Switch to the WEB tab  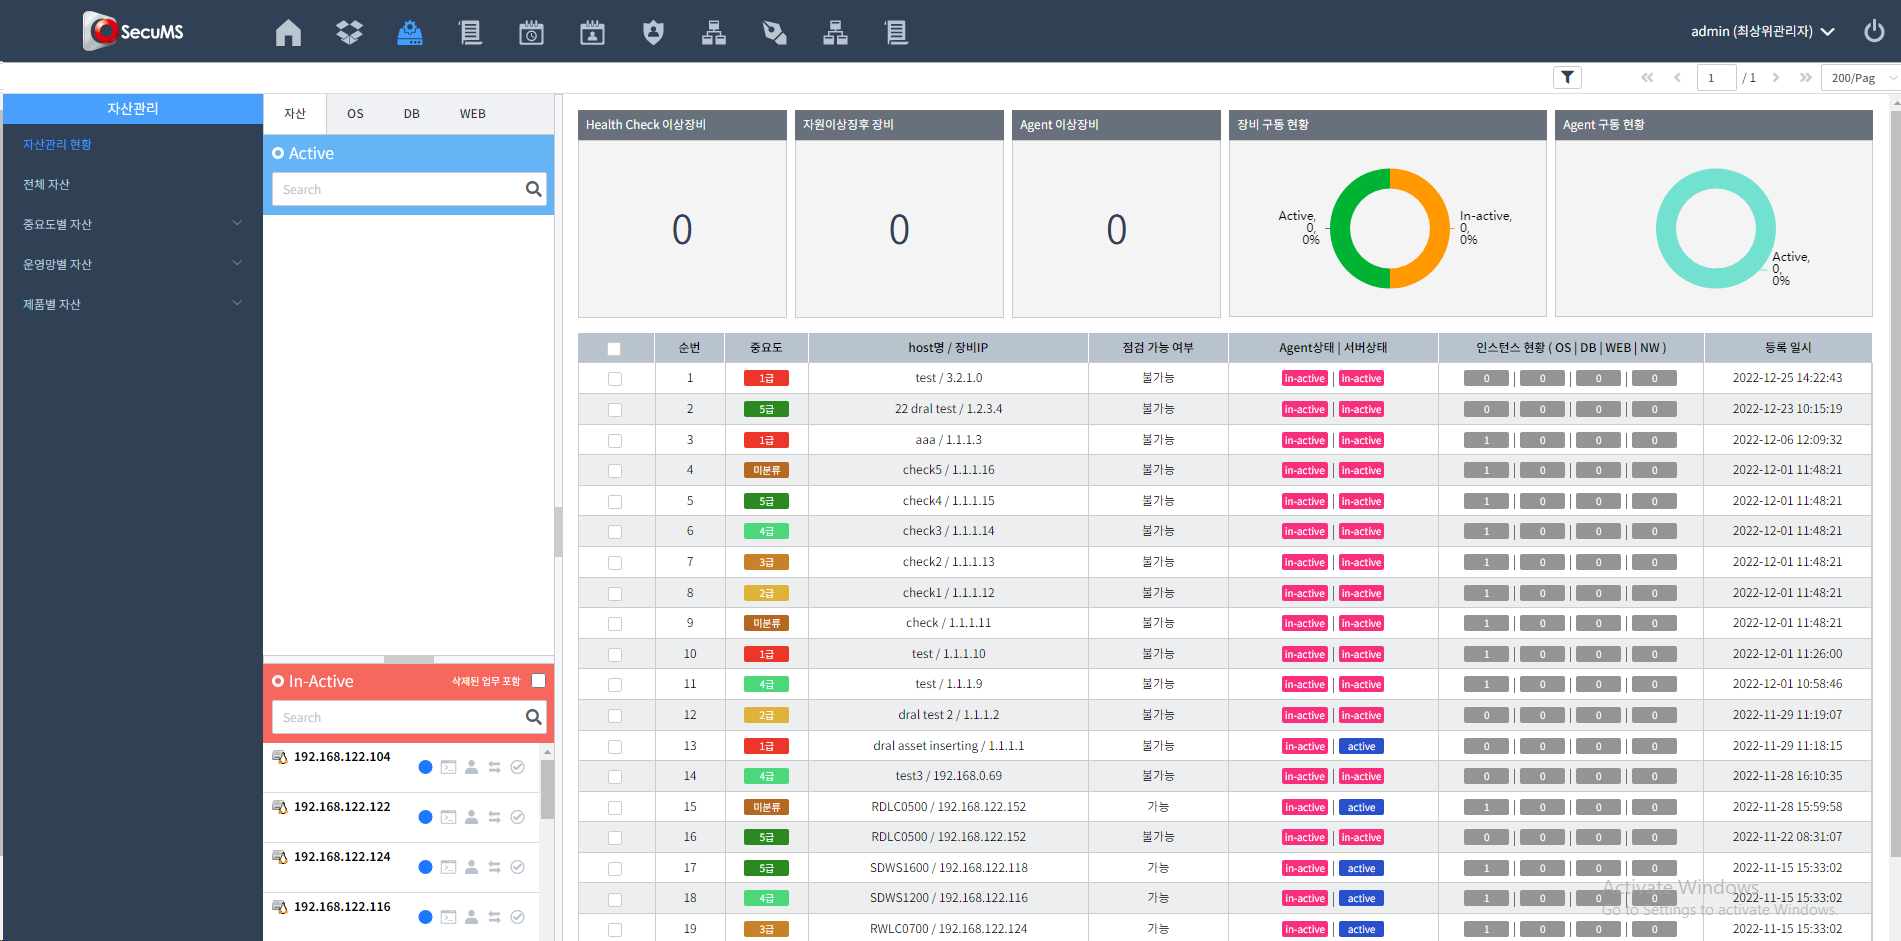tap(472, 114)
